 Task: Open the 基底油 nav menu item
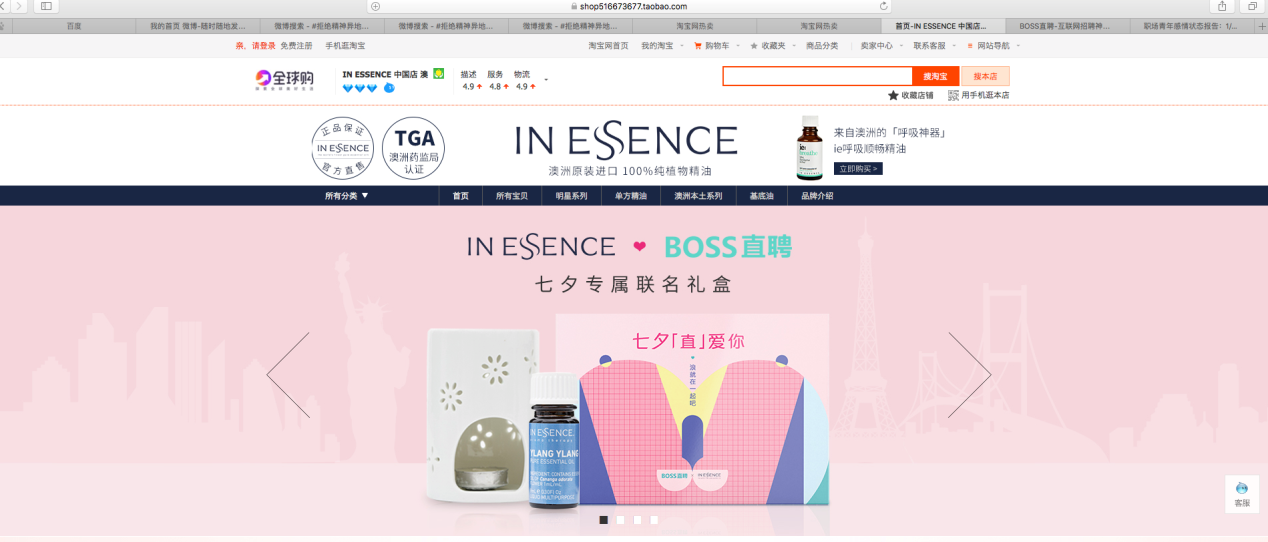coord(762,196)
